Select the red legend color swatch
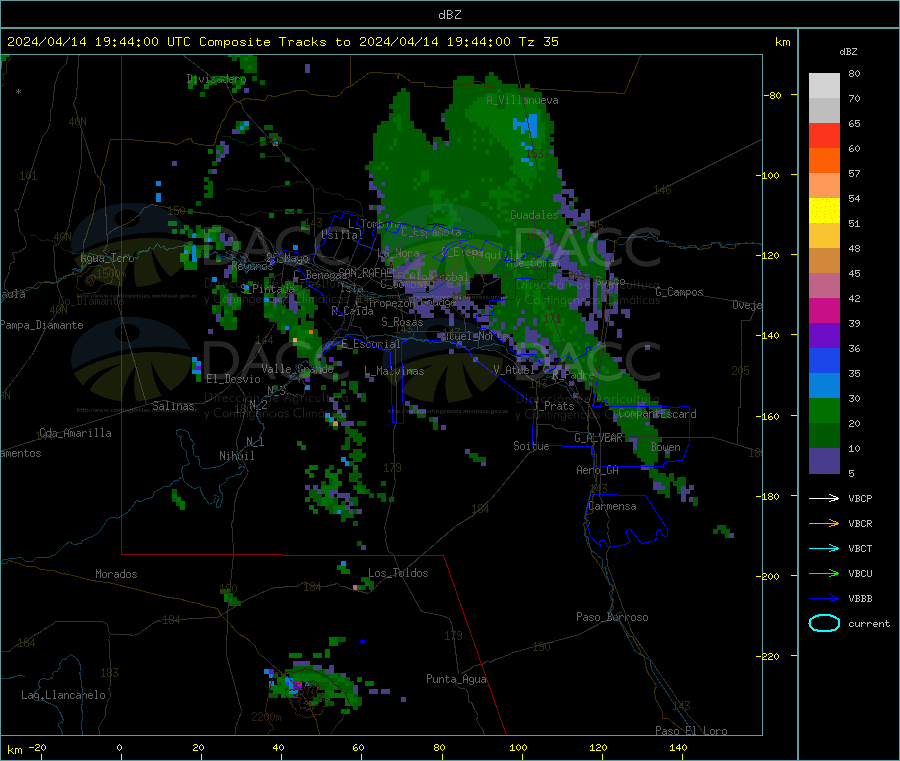Image resolution: width=900 pixels, height=761 pixels. pyautogui.click(x=824, y=135)
